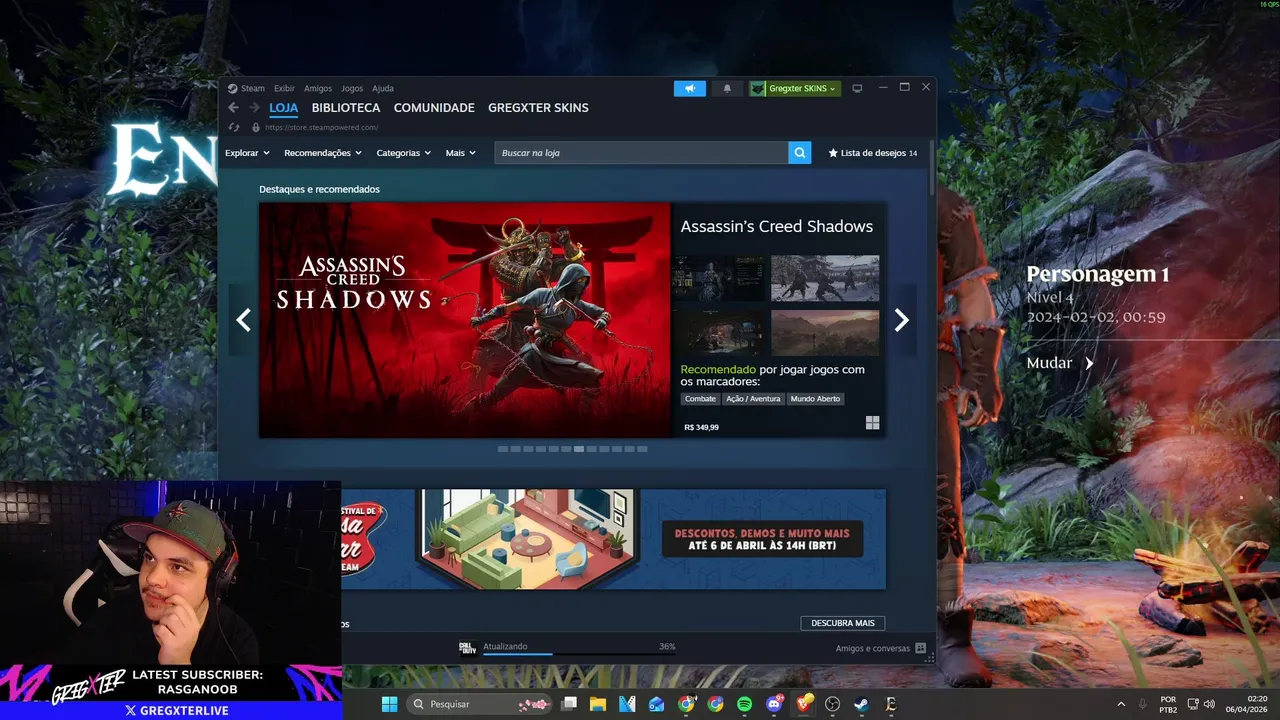Open Amigos e conversas link
The image size is (1280, 720).
point(873,648)
